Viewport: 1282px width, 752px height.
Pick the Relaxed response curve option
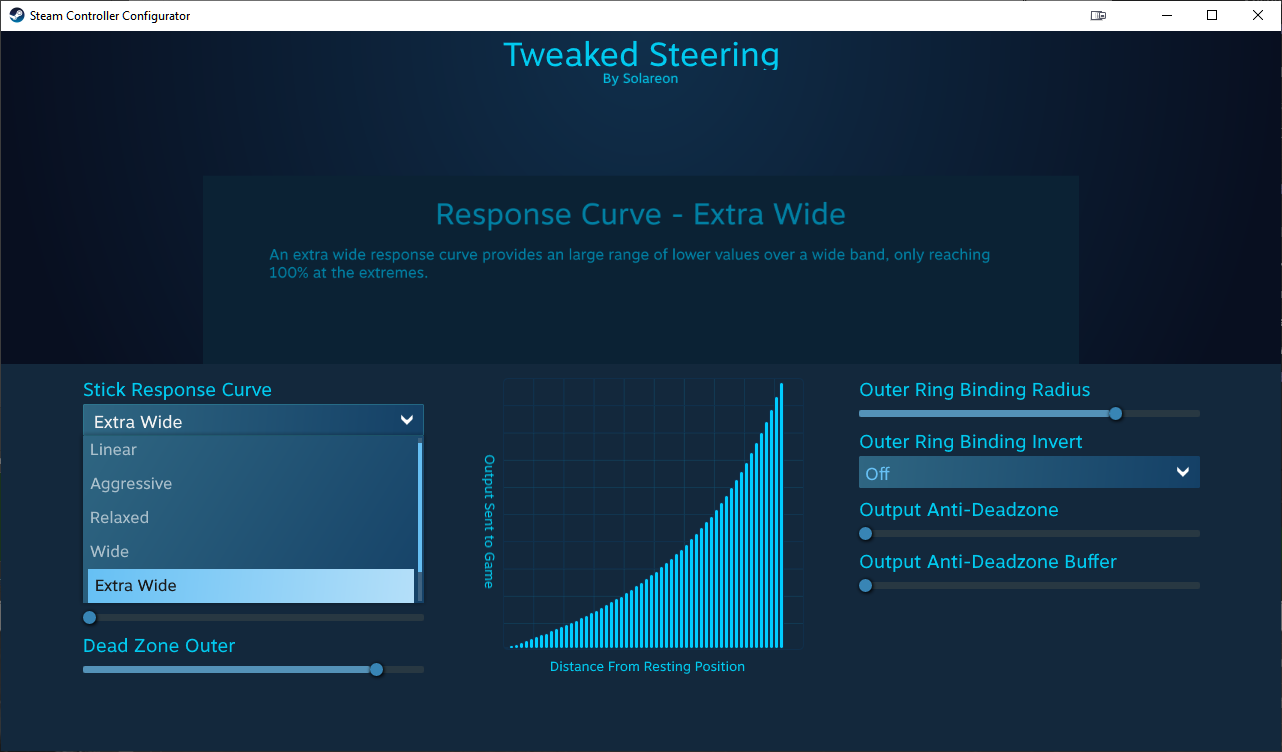[x=251, y=518]
